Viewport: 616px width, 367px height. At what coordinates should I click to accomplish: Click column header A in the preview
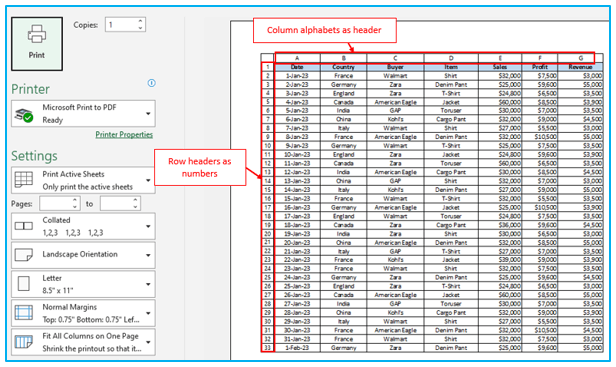point(297,58)
